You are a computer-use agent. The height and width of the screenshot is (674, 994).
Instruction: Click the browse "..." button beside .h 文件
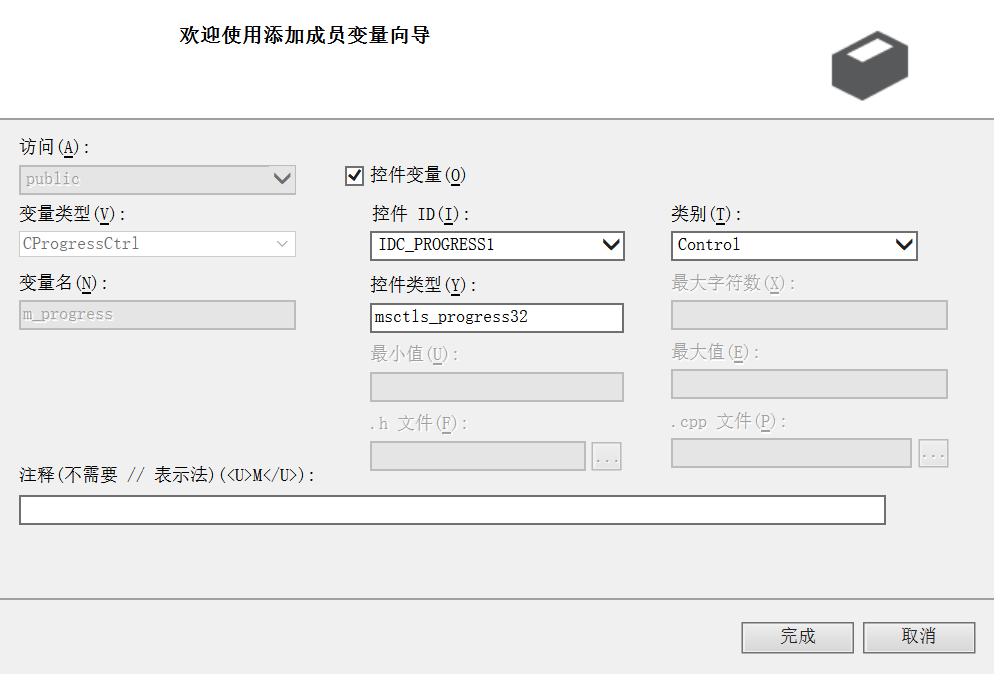606,454
